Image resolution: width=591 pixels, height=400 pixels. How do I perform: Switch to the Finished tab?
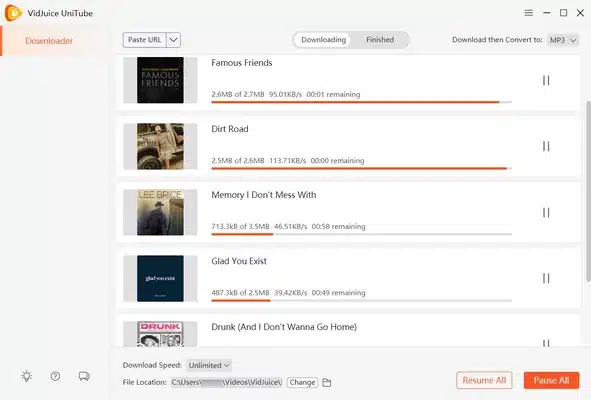point(380,40)
